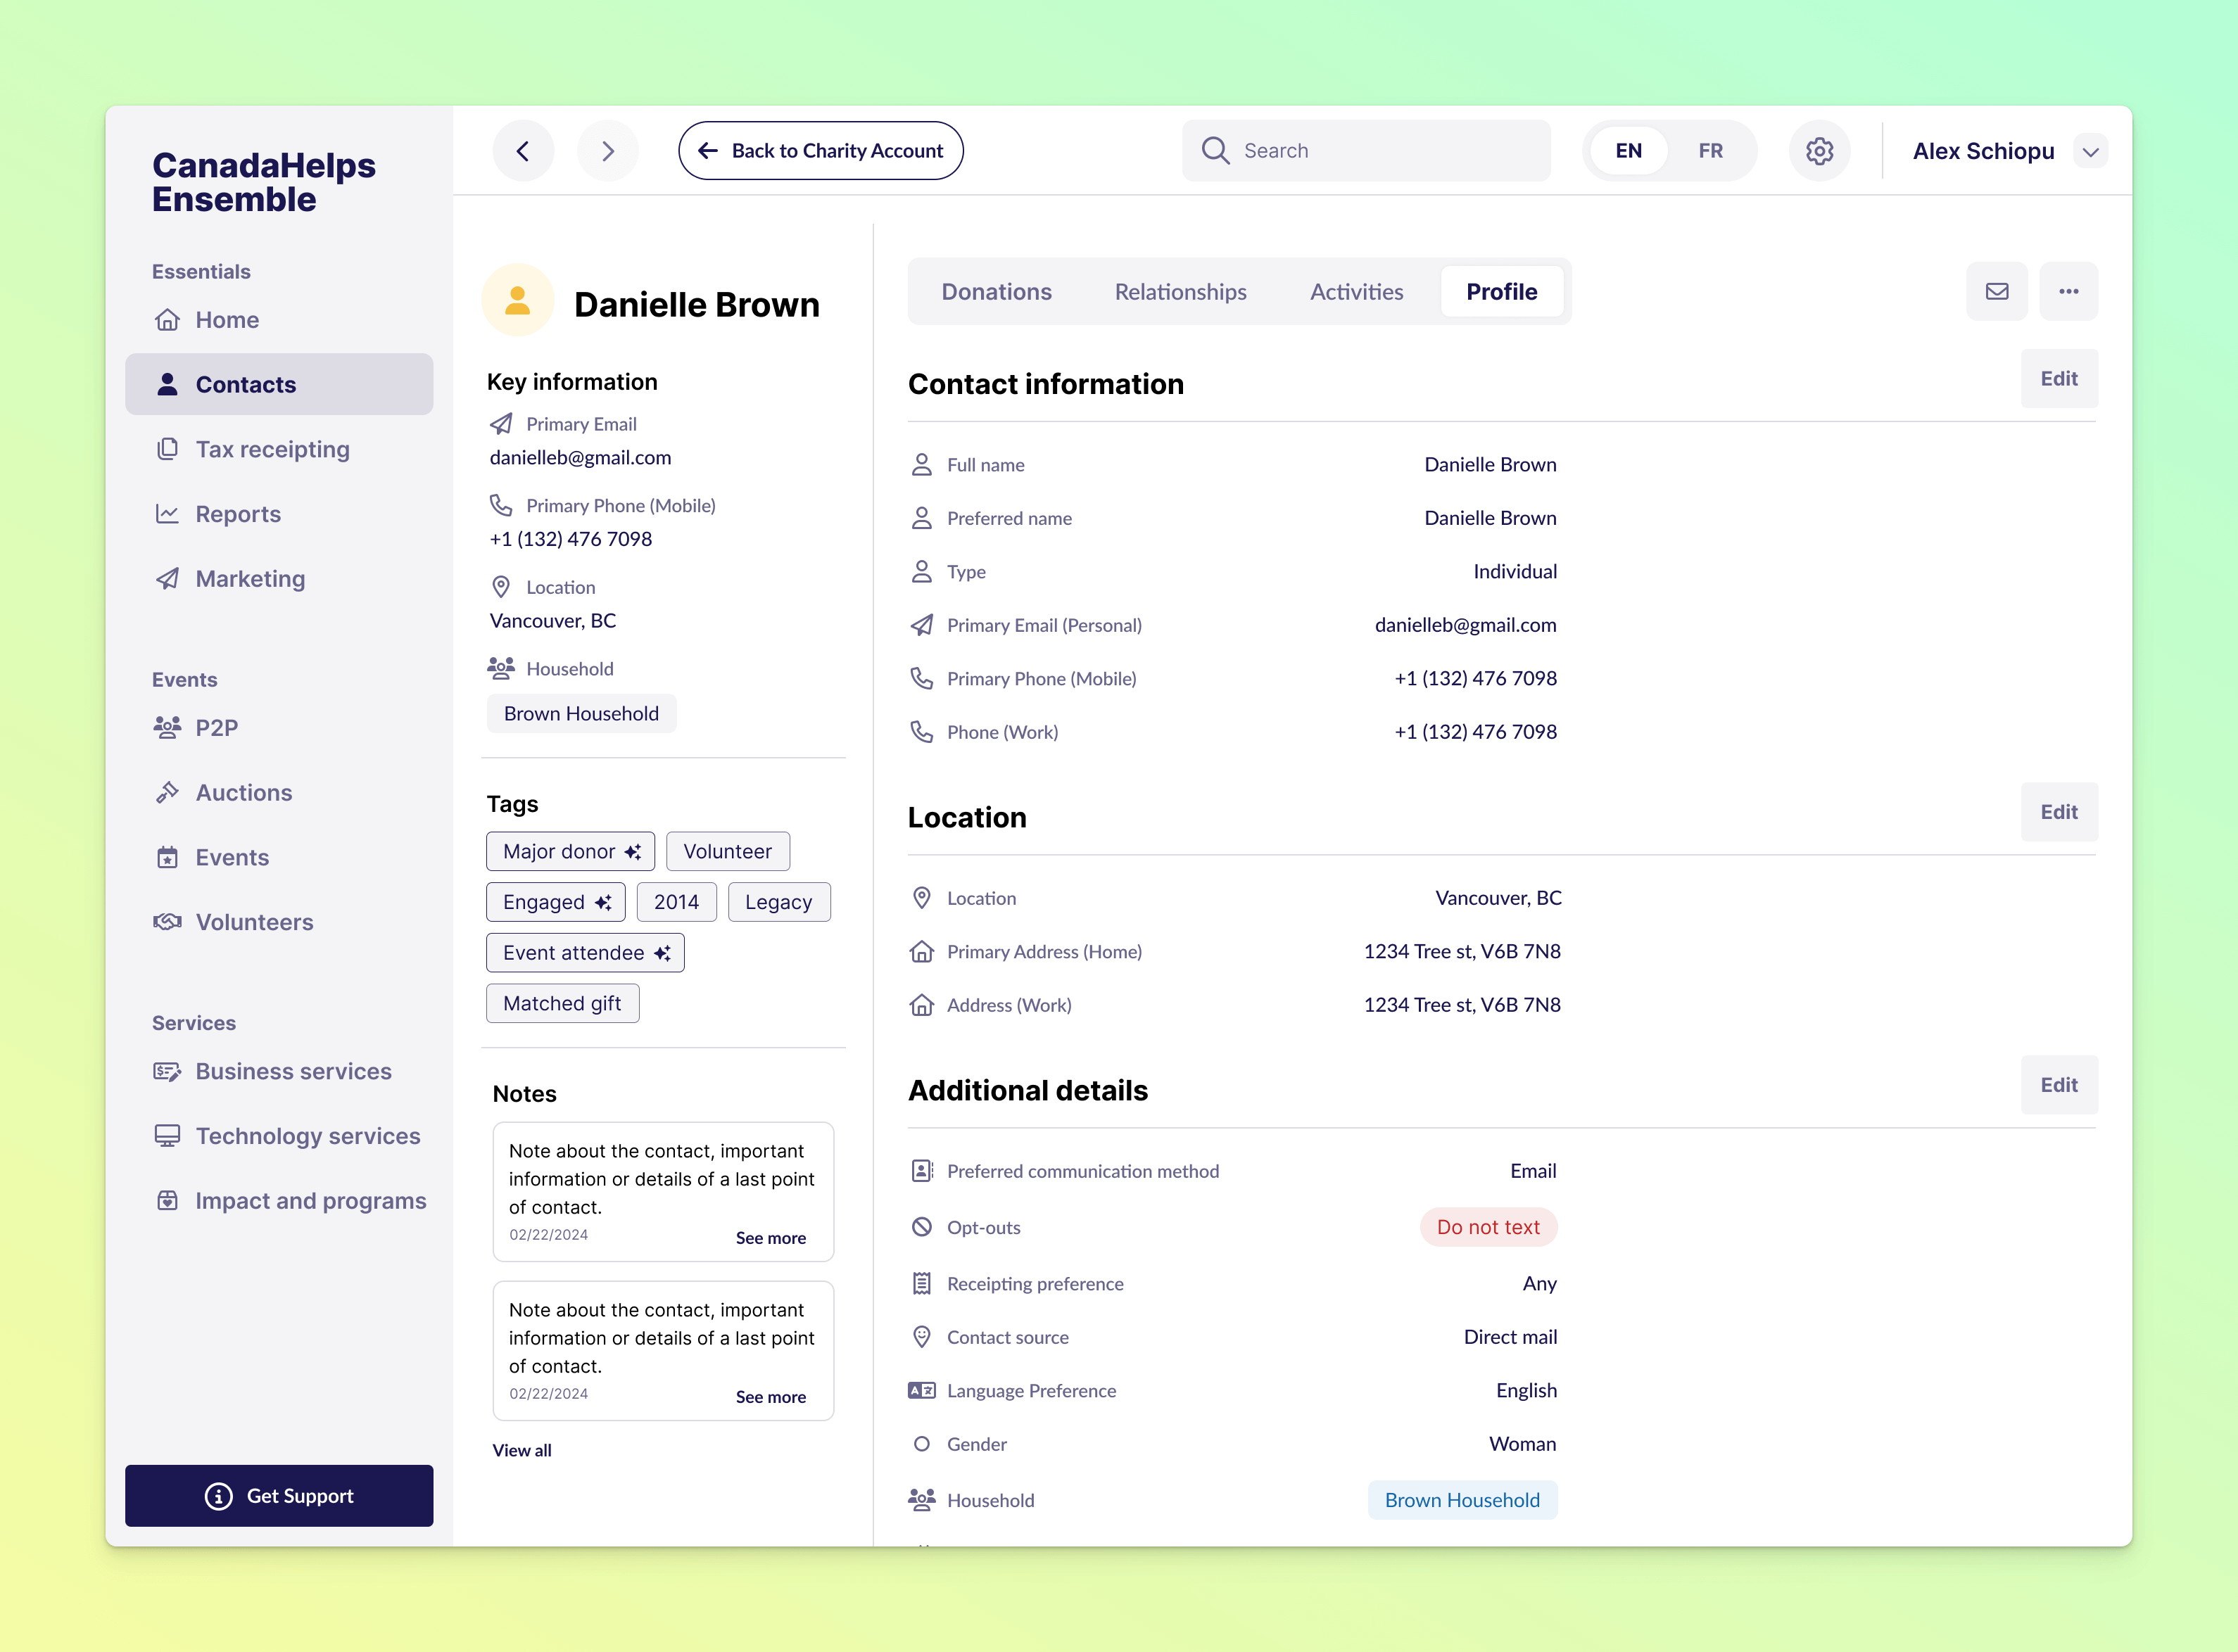2238x1652 pixels.
Task: Open Tax receipting in the sidebar
Action: click(272, 449)
